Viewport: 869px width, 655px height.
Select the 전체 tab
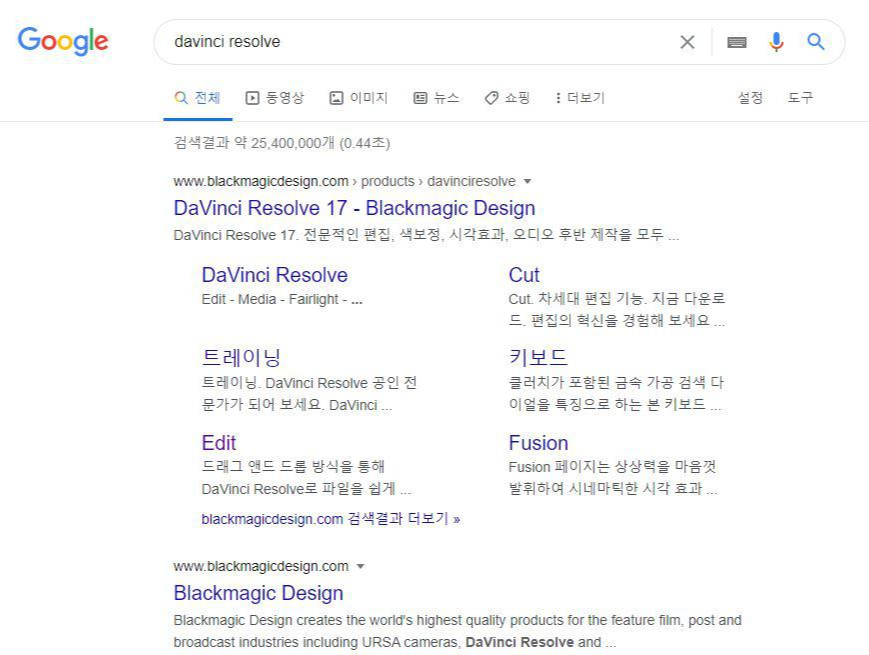pyautogui.click(x=198, y=98)
